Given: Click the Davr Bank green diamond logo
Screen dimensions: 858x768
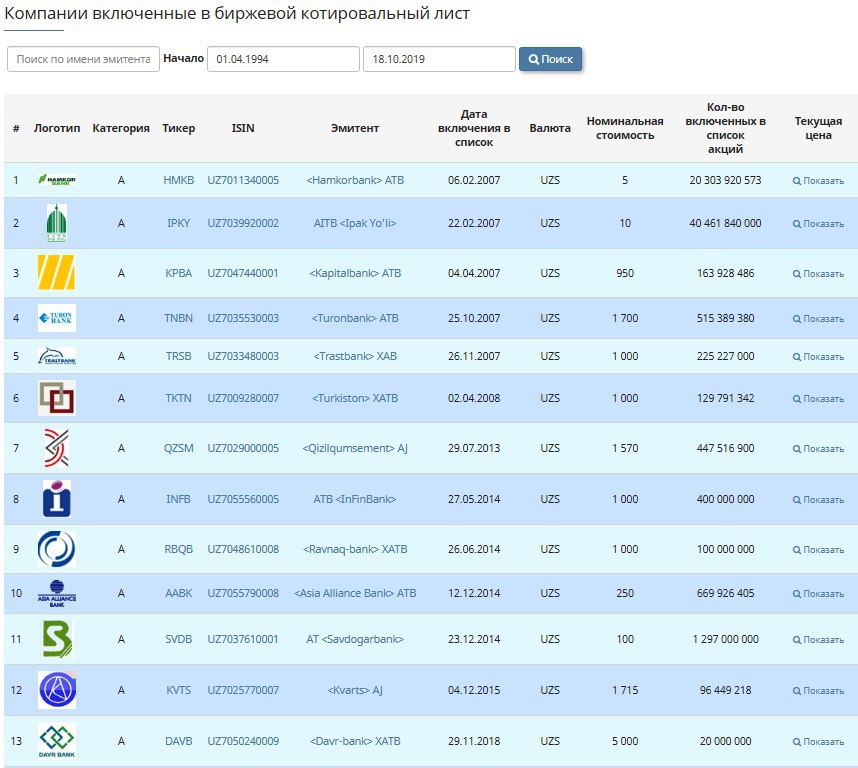Looking at the screenshot, I should [57, 741].
